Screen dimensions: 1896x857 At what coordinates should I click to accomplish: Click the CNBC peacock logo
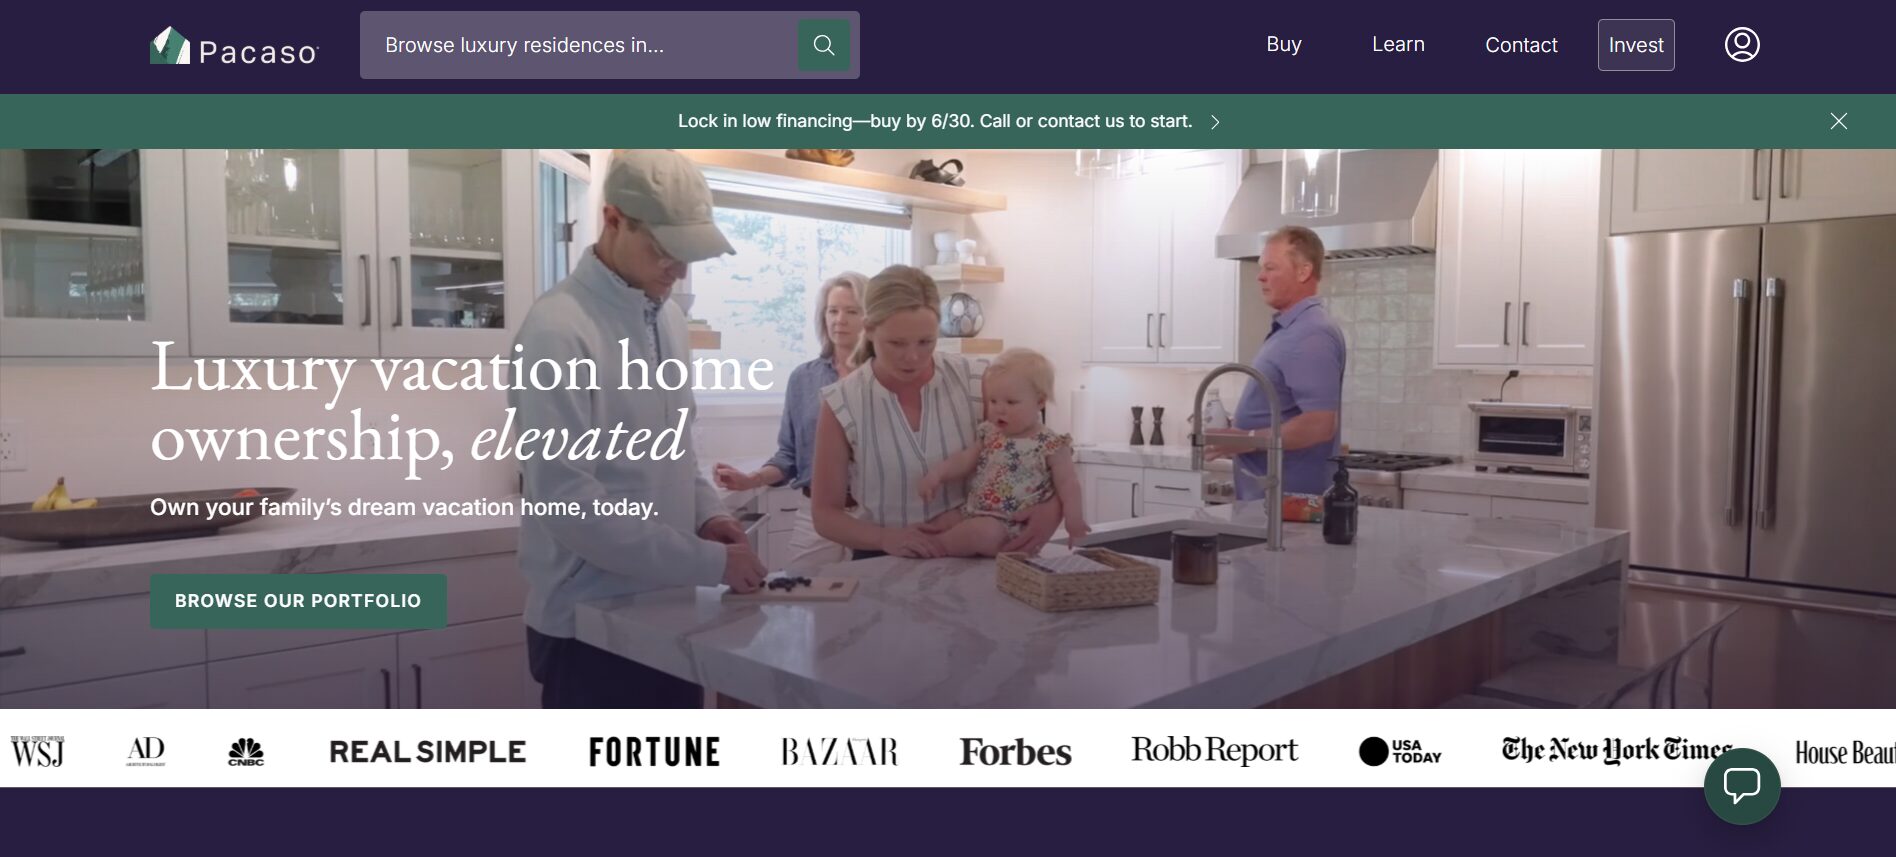click(x=246, y=752)
